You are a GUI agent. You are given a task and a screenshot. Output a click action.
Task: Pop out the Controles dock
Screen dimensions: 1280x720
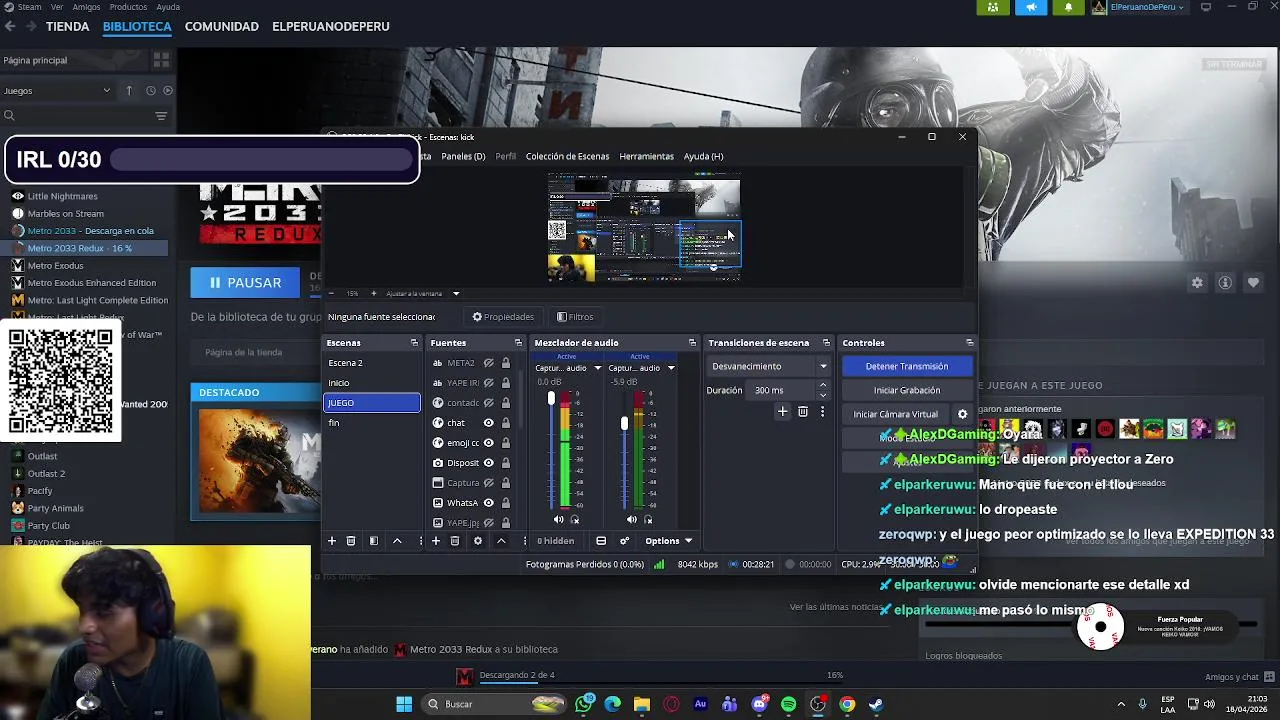[969, 343]
